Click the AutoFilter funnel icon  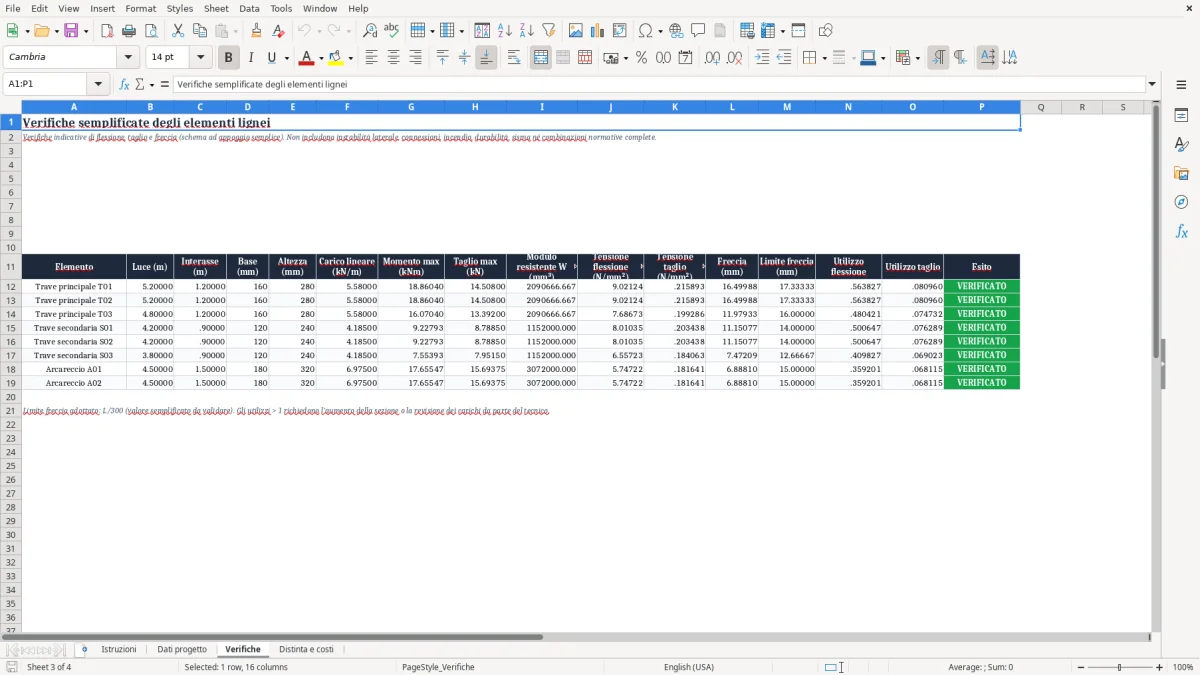click(548, 31)
